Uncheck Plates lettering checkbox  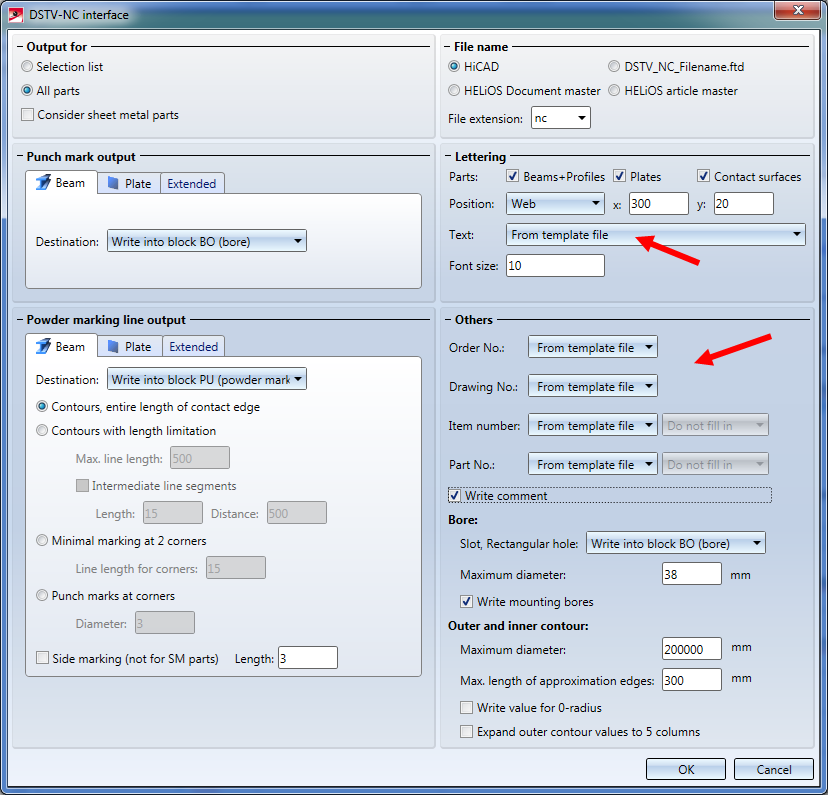[619, 176]
